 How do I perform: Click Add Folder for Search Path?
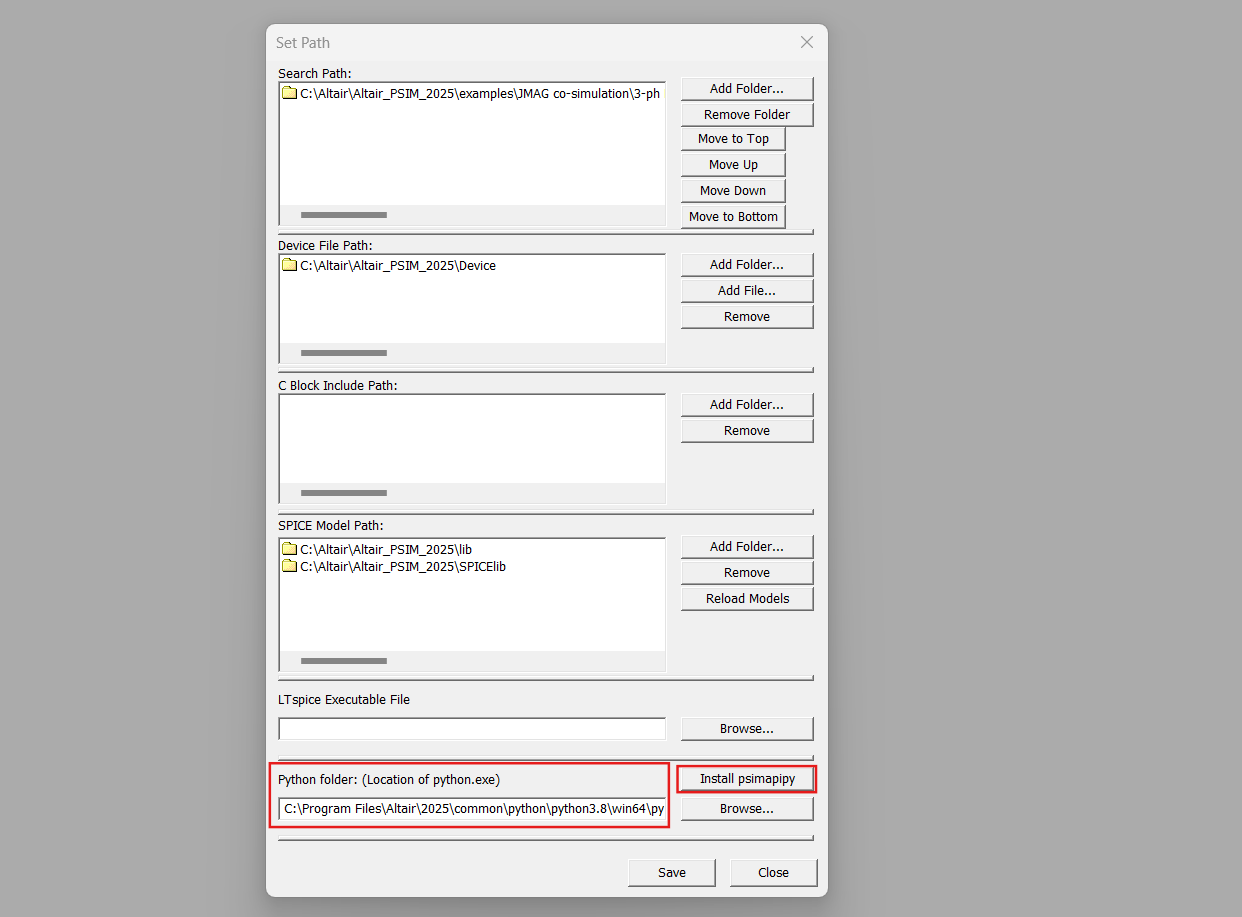[747, 88]
